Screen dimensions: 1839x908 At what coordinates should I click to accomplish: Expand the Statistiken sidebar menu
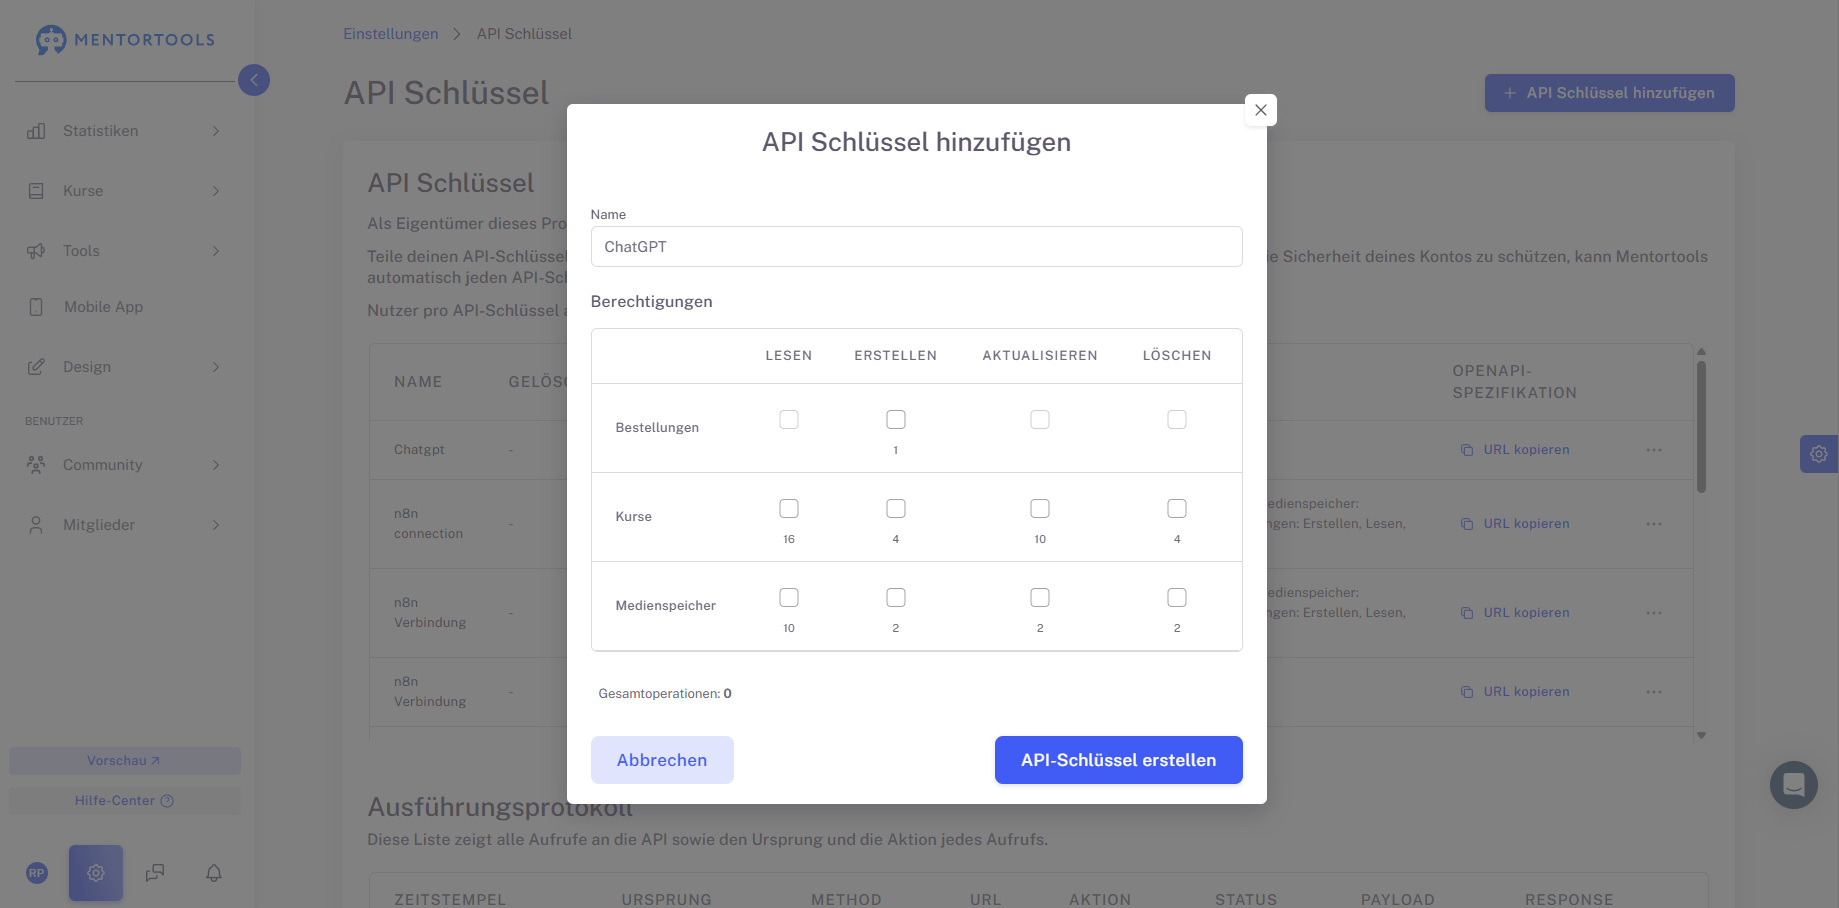122,131
